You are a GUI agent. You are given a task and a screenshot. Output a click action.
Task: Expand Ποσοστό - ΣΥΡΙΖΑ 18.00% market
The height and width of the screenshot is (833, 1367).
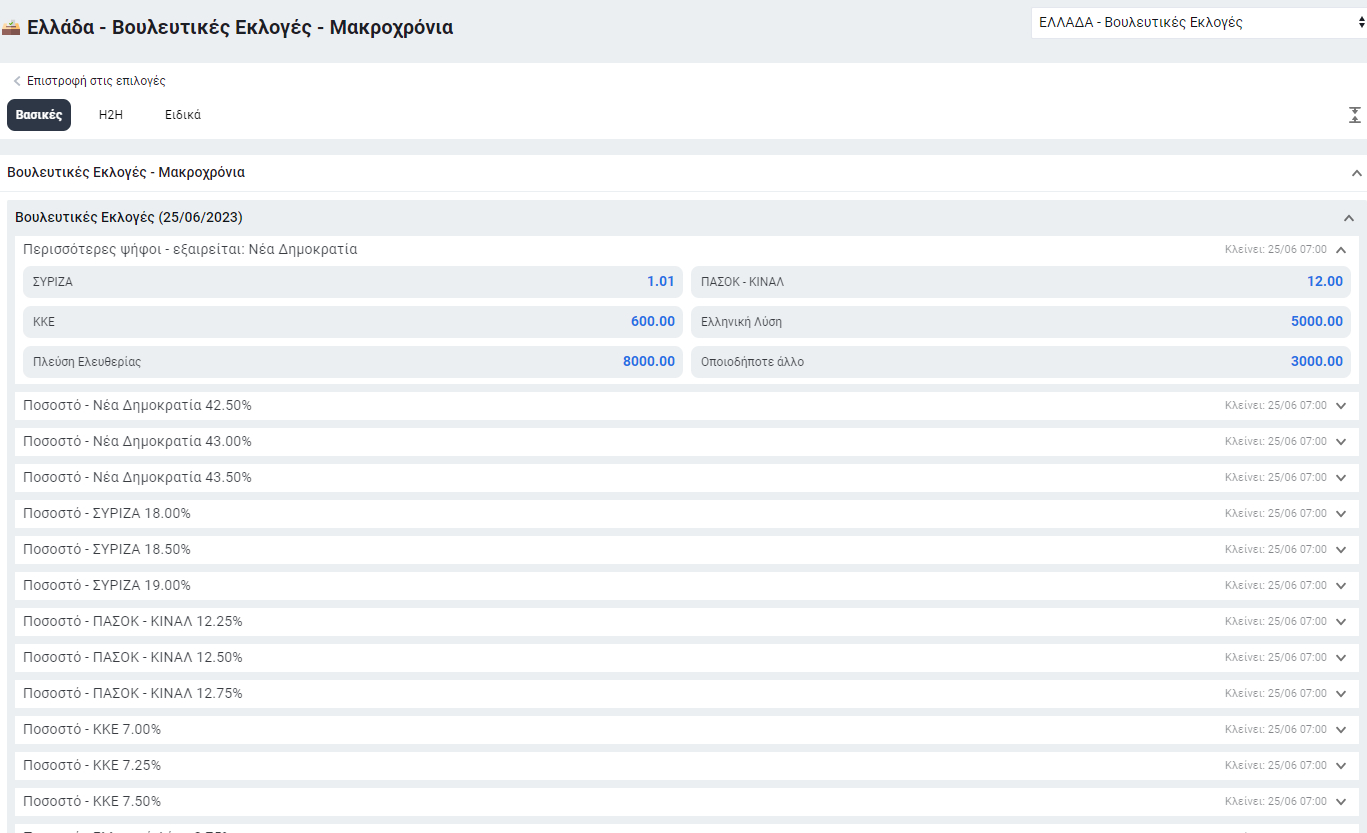tap(1341, 514)
